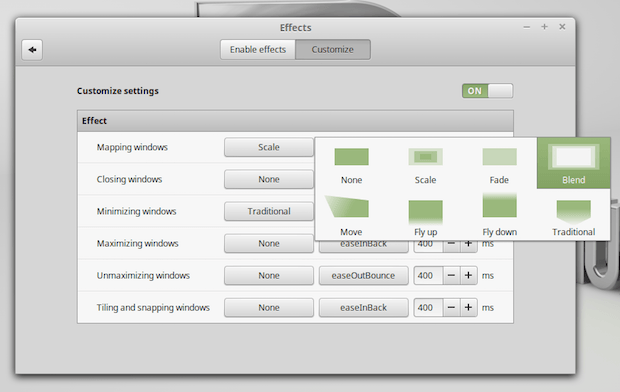
Task: Open Unmaximizing windows None effect dropdown
Action: point(269,275)
